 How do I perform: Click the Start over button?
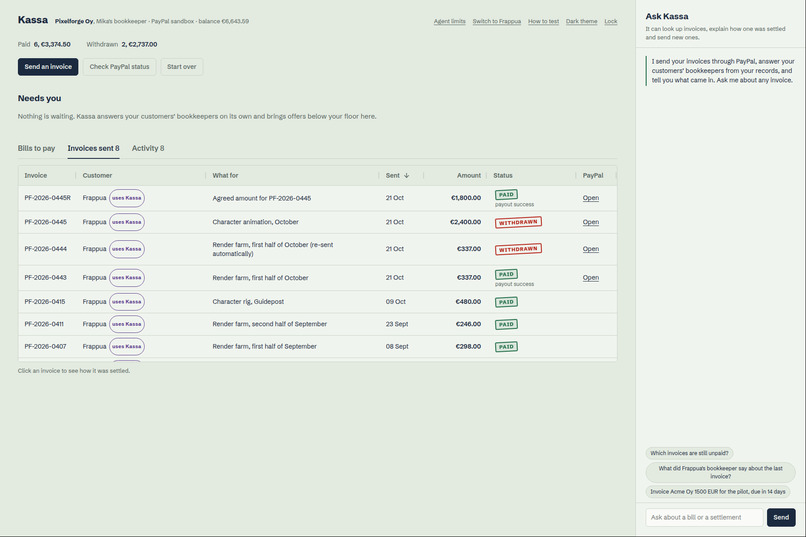click(x=181, y=67)
